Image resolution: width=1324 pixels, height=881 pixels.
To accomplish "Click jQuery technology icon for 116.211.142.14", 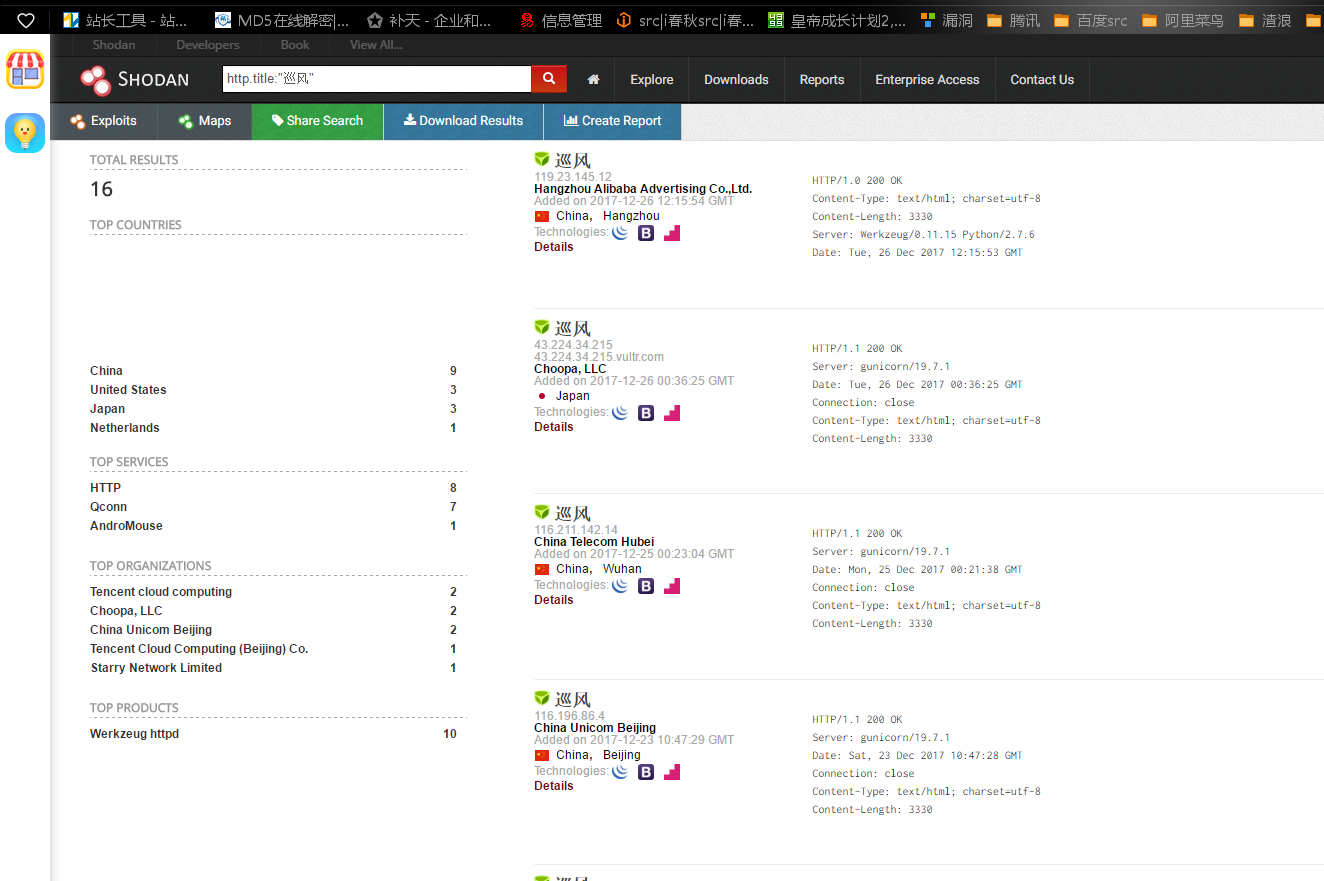I will 620,586.
